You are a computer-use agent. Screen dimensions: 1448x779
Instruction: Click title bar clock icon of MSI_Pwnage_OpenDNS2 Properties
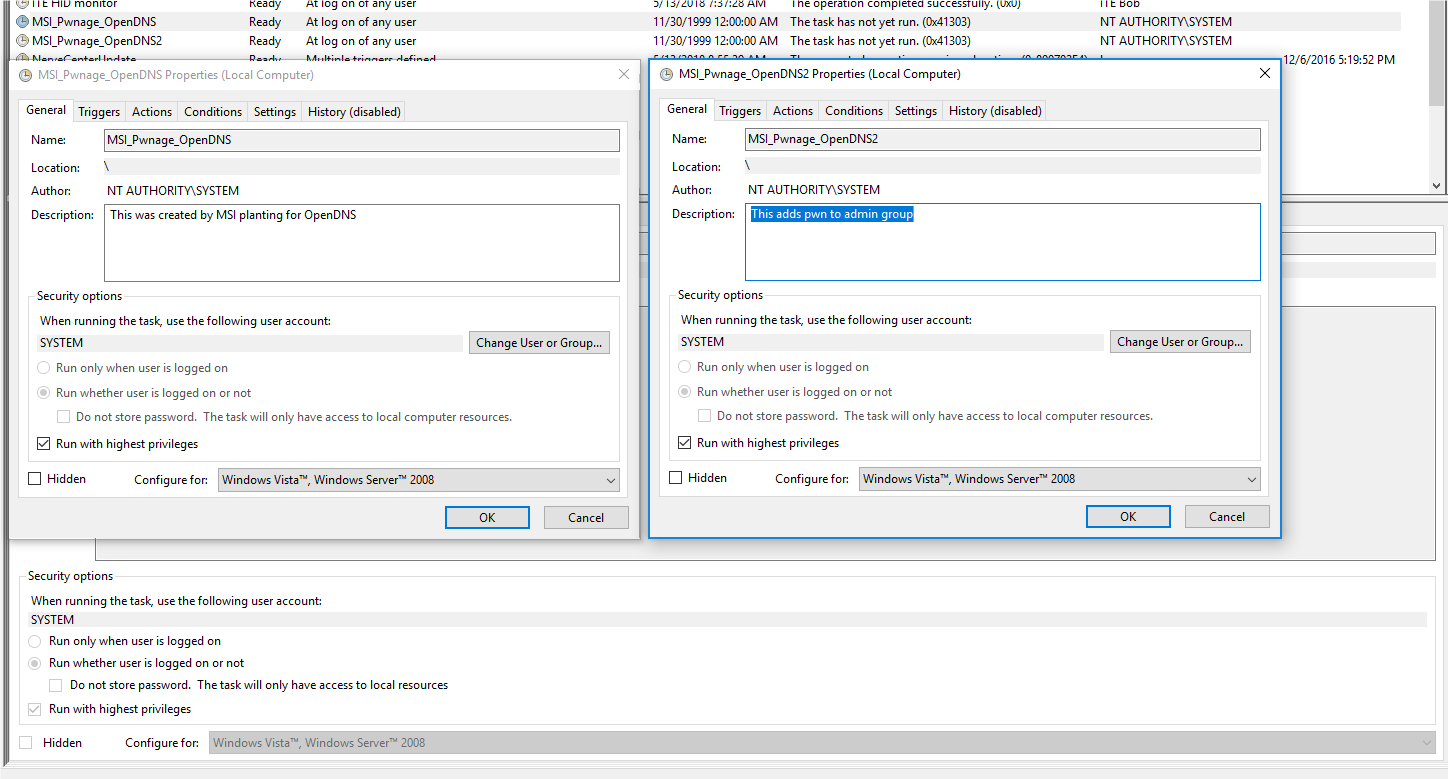tap(667, 74)
